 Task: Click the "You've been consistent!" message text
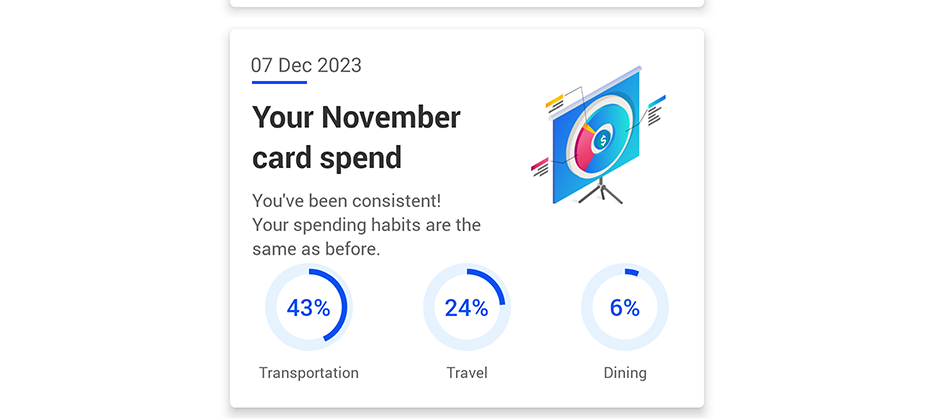pos(346,201)
